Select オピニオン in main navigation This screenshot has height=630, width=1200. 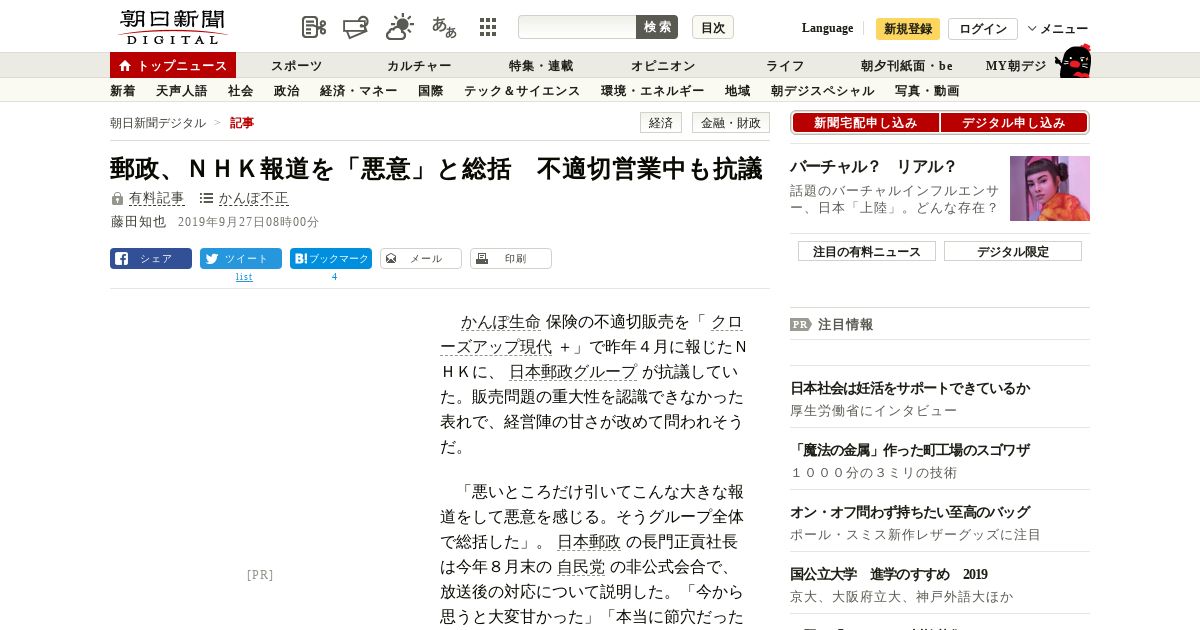tap(663, 66)
